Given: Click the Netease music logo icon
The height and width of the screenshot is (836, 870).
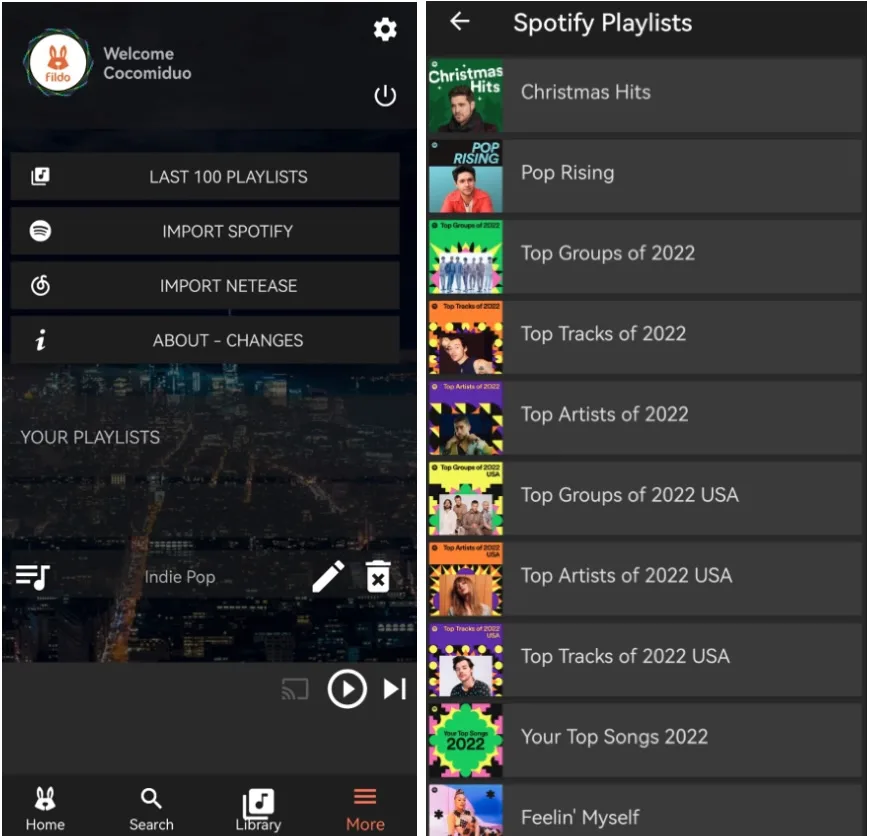Looking at the screenshot, I should [41, 285].
